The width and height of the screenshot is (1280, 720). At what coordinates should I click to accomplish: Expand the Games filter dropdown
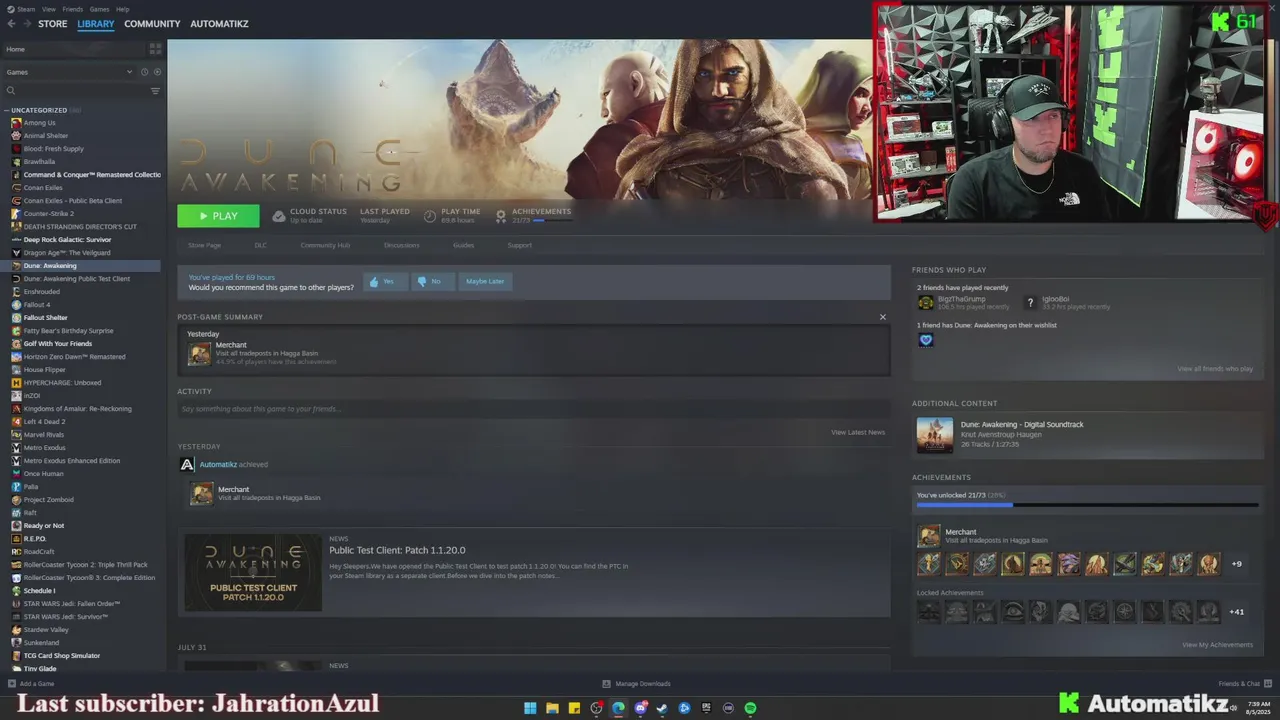(68, 72)
